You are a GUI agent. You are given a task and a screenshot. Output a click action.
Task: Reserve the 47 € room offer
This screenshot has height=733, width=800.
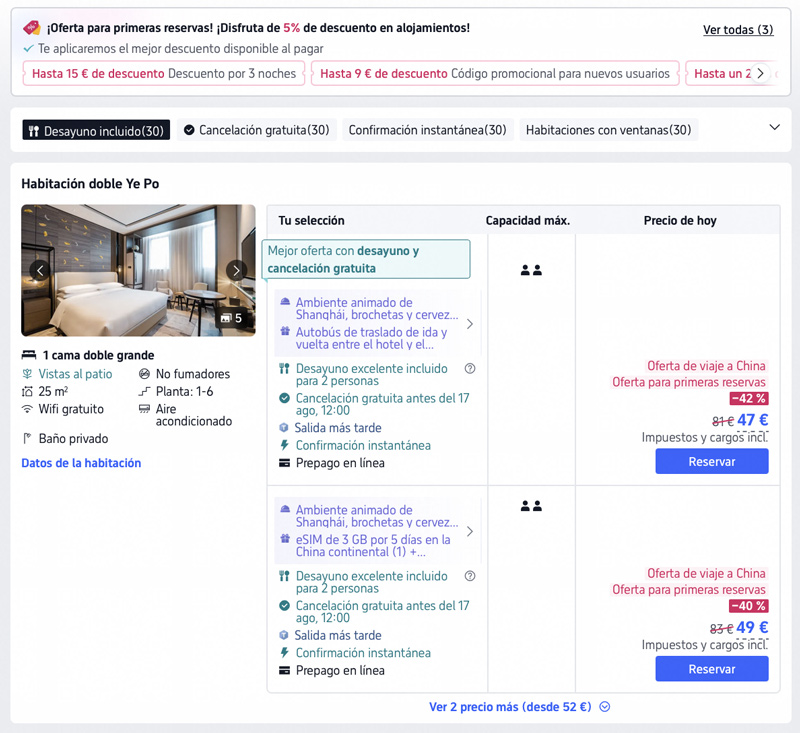tap(712, 462)
